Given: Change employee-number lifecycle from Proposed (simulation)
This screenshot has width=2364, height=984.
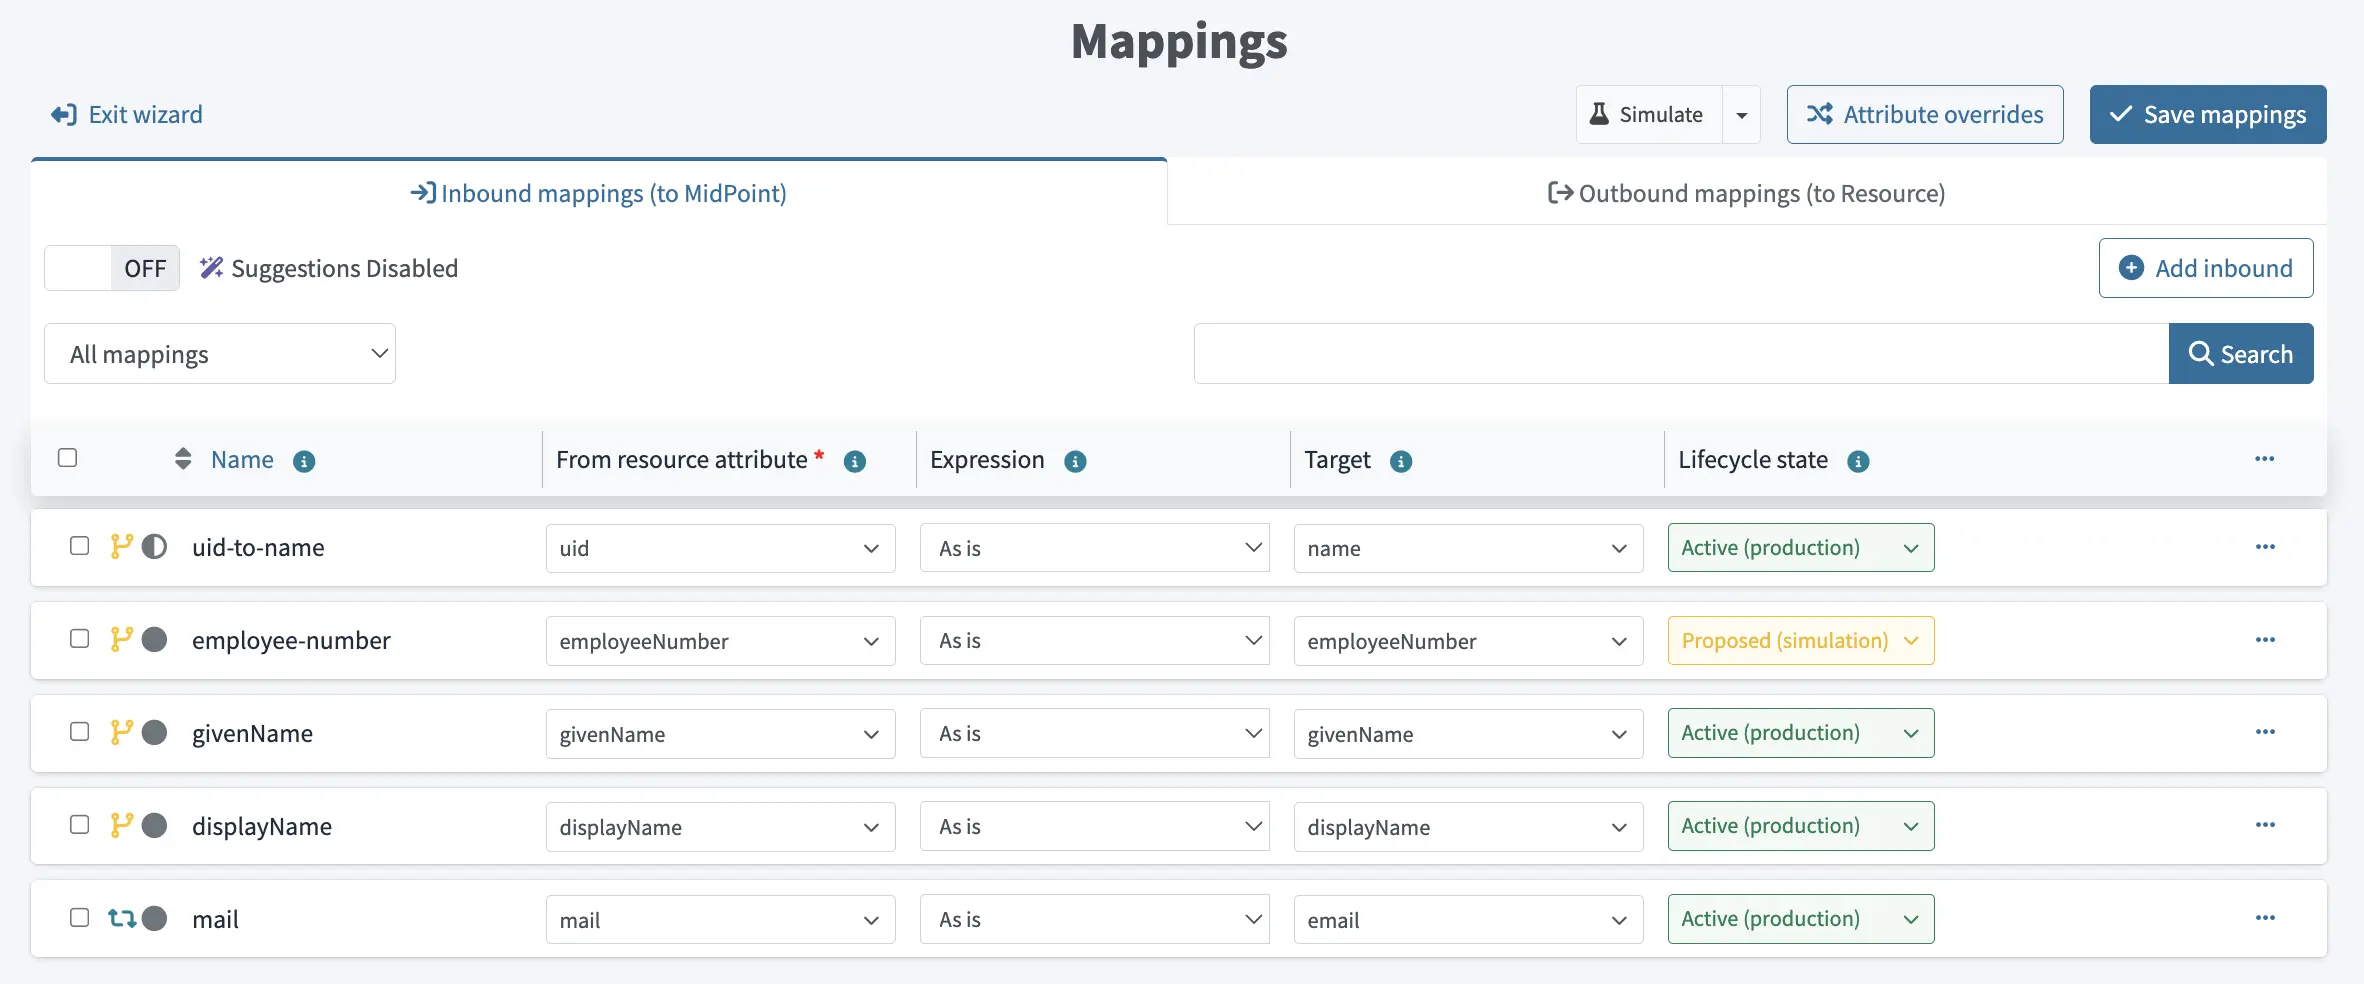Looking at the screenshot, I should pyautogui.click(x=1799, y=640).
